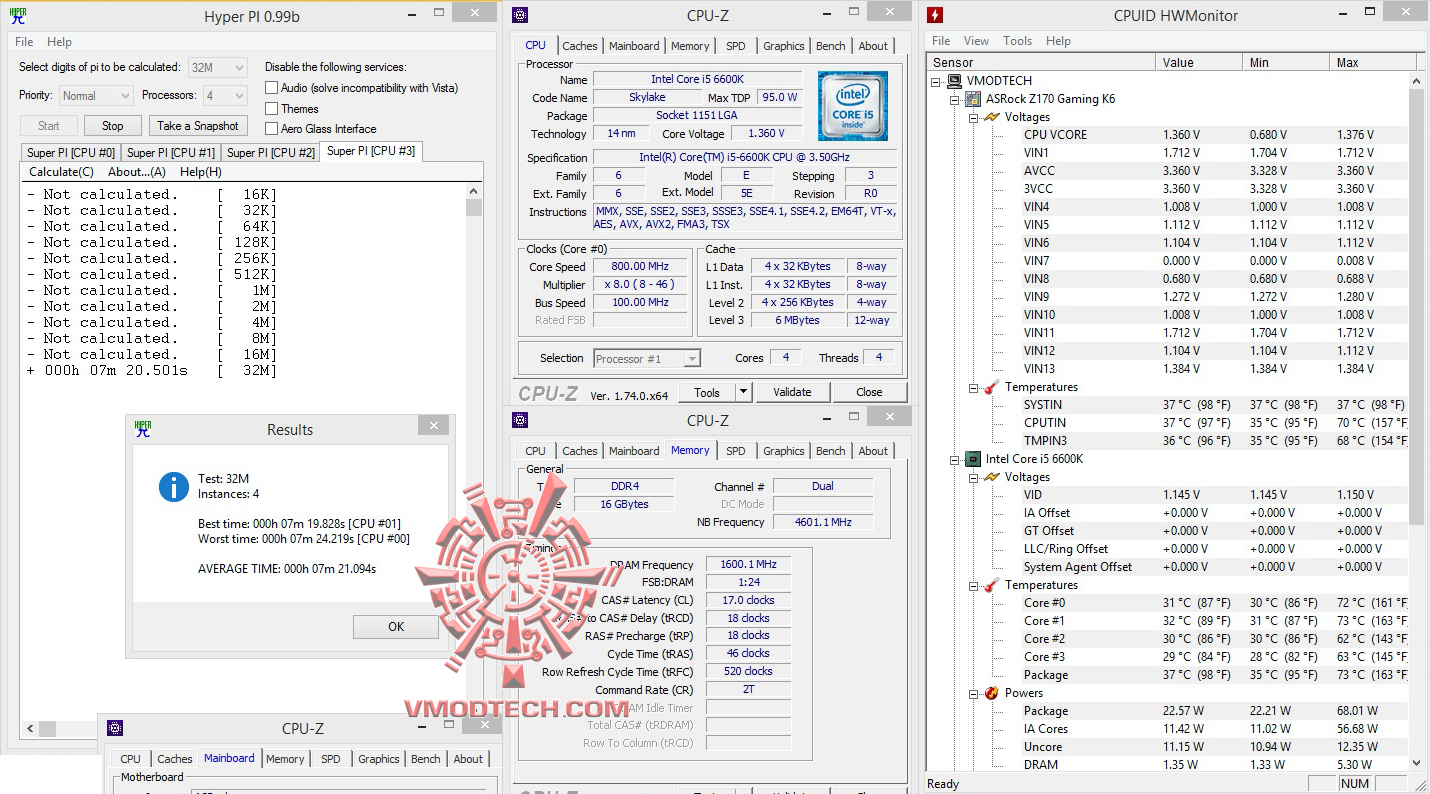Screen dimensions: 1430x794
Task: Click the Validate button in CPU-Z
Action: coord(792,392)
